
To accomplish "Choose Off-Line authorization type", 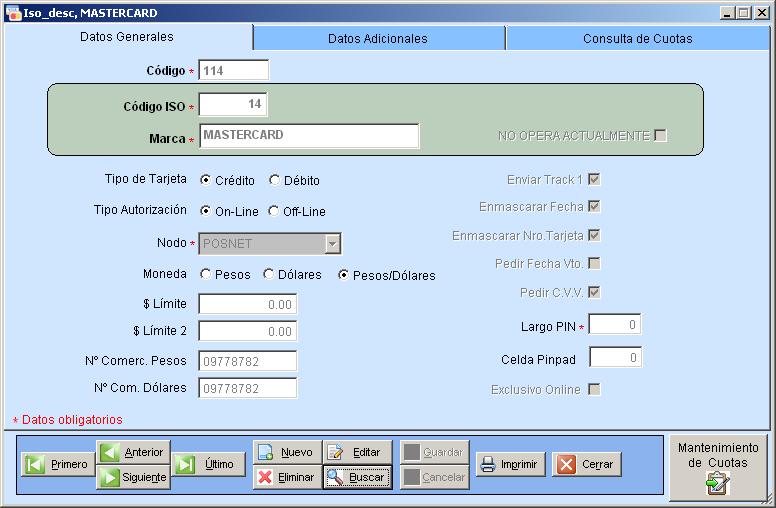I will click(x=275, y=212).
